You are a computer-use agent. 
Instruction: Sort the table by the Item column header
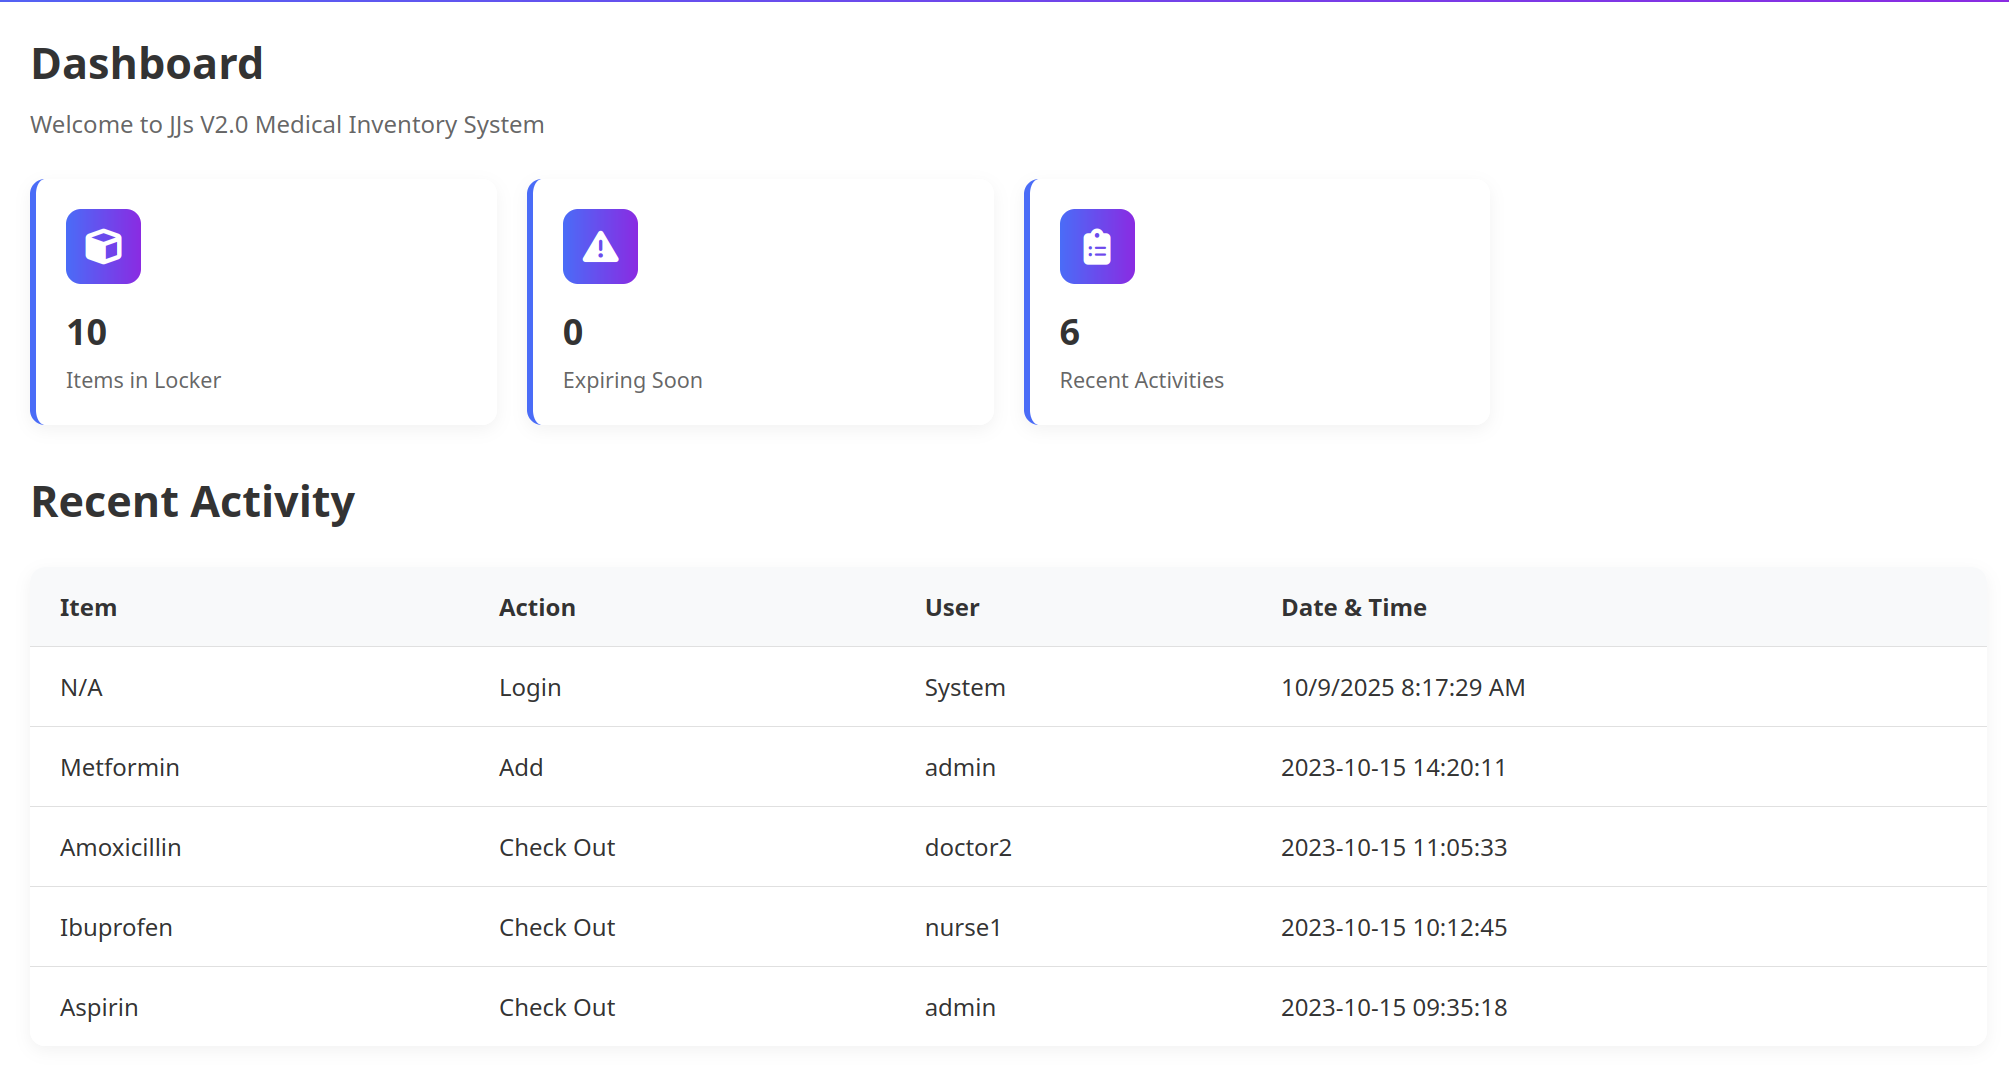(x=88, y=607)
